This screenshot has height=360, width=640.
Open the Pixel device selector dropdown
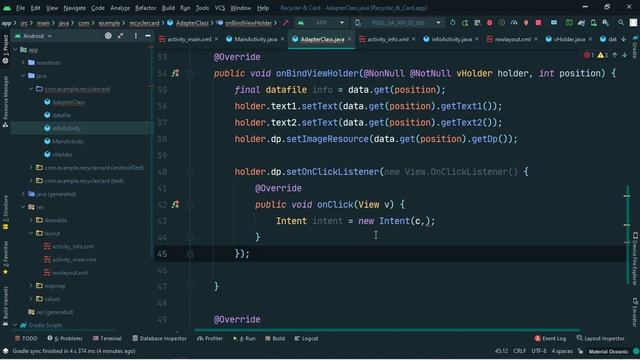coord(398,23)
